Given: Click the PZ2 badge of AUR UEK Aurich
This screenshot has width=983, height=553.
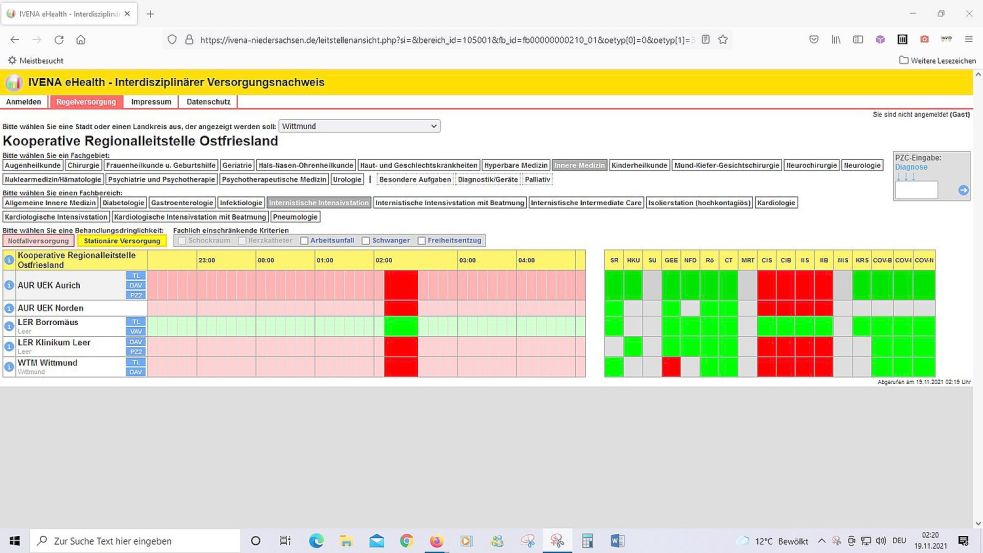Looking at the screenshot, I should coord(136,295).
